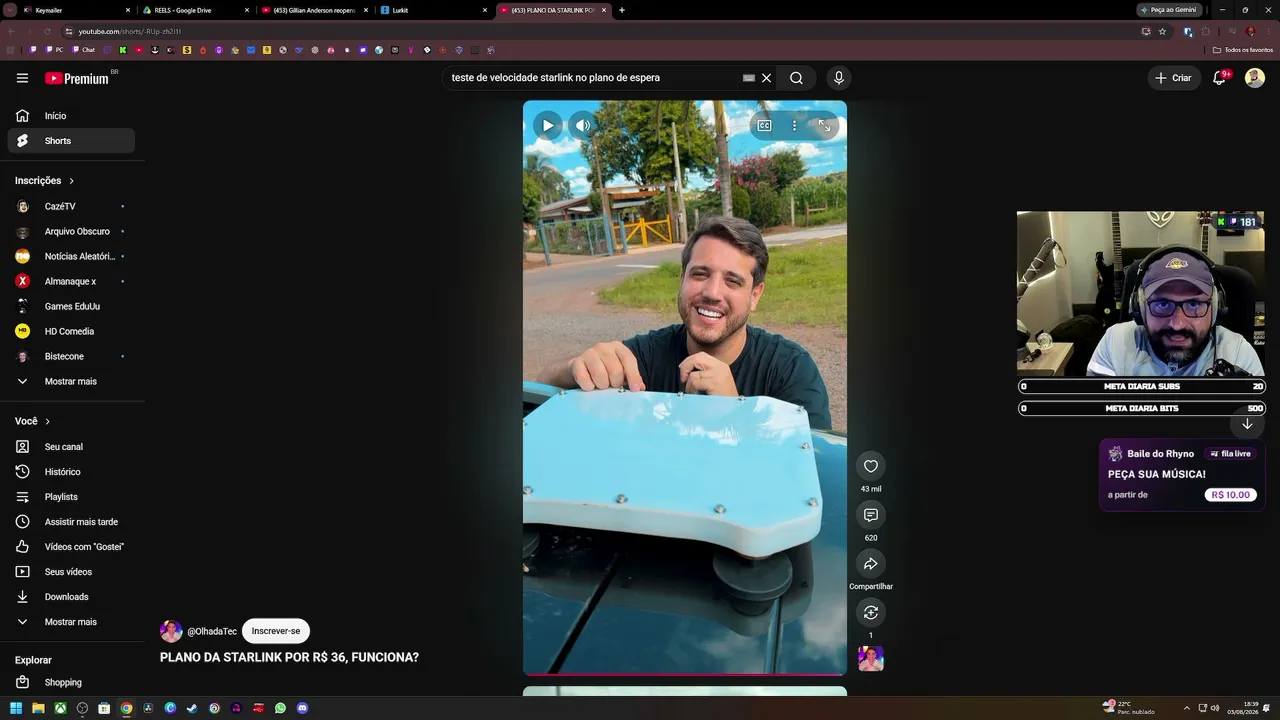Switch to the Lurkit tab
Screen dimensions: 1280x720
coord(433,10)
